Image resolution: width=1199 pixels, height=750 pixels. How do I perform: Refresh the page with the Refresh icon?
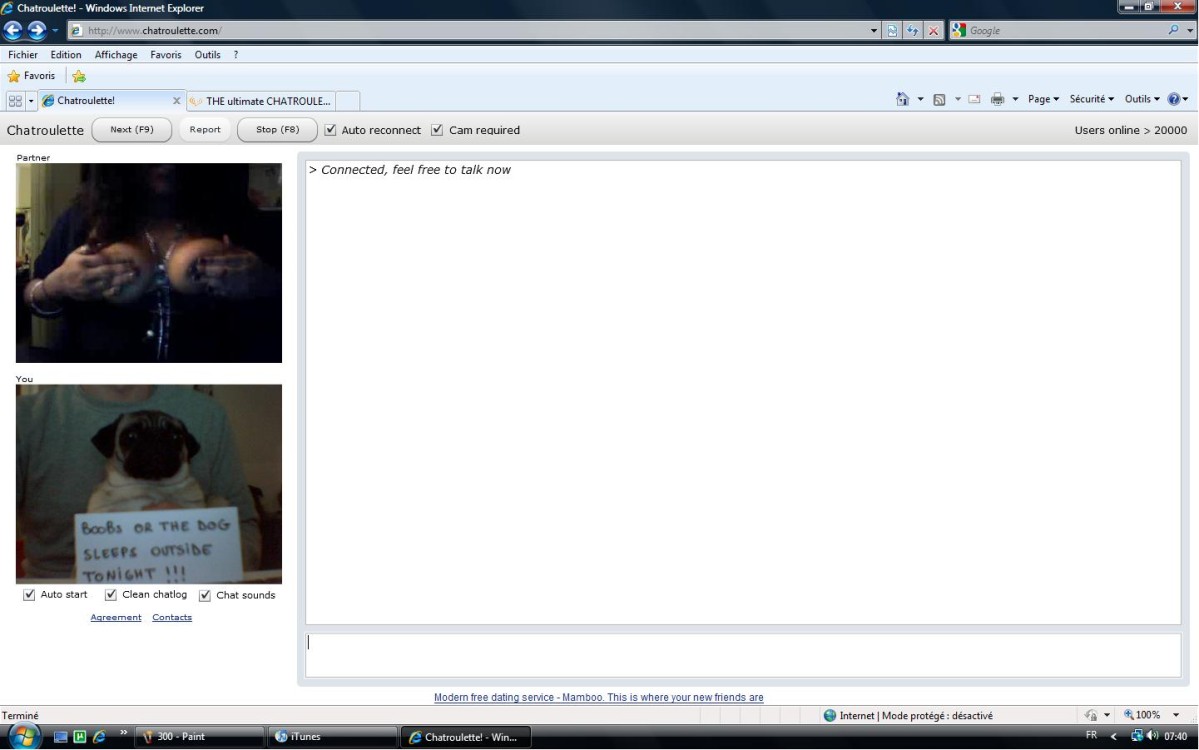point(912,31)
